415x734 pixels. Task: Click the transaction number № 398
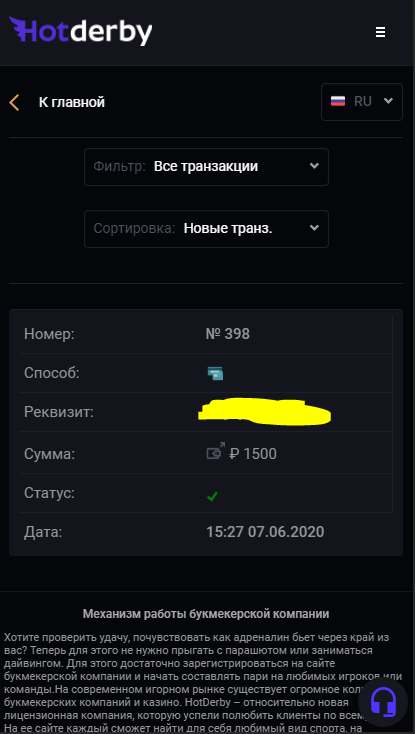[x=228, y=334]
